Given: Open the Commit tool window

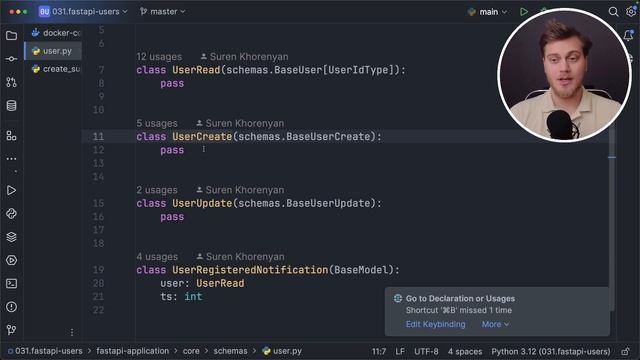Looking at the screenshot, I should click(11, 59).
